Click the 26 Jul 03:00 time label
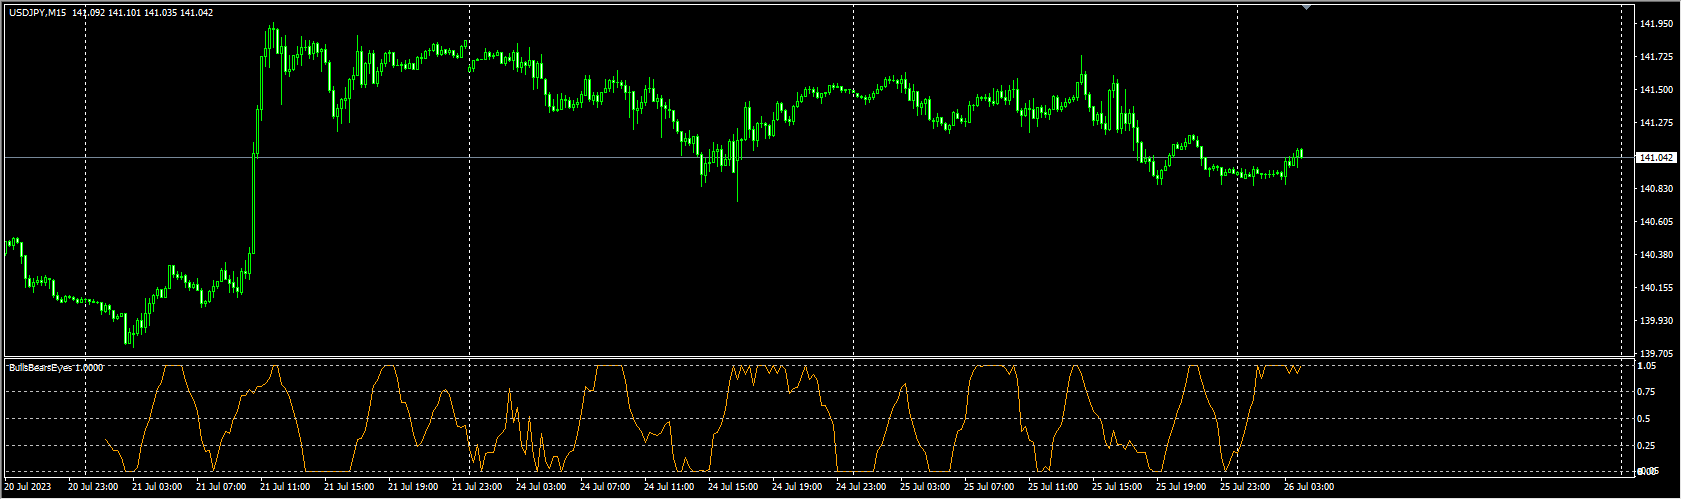This screenshot has height=500, width=1682. point(1309,487)
